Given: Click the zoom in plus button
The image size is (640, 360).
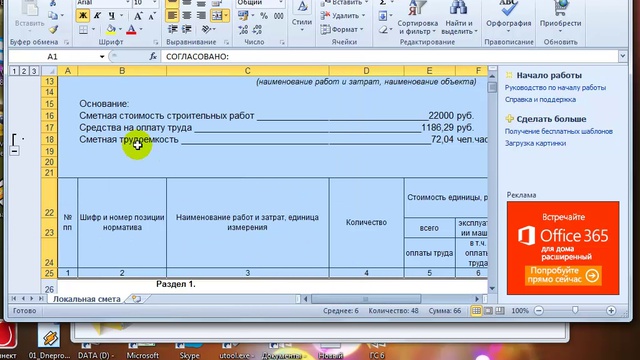Looking at the screenshot, I should 611,311.
